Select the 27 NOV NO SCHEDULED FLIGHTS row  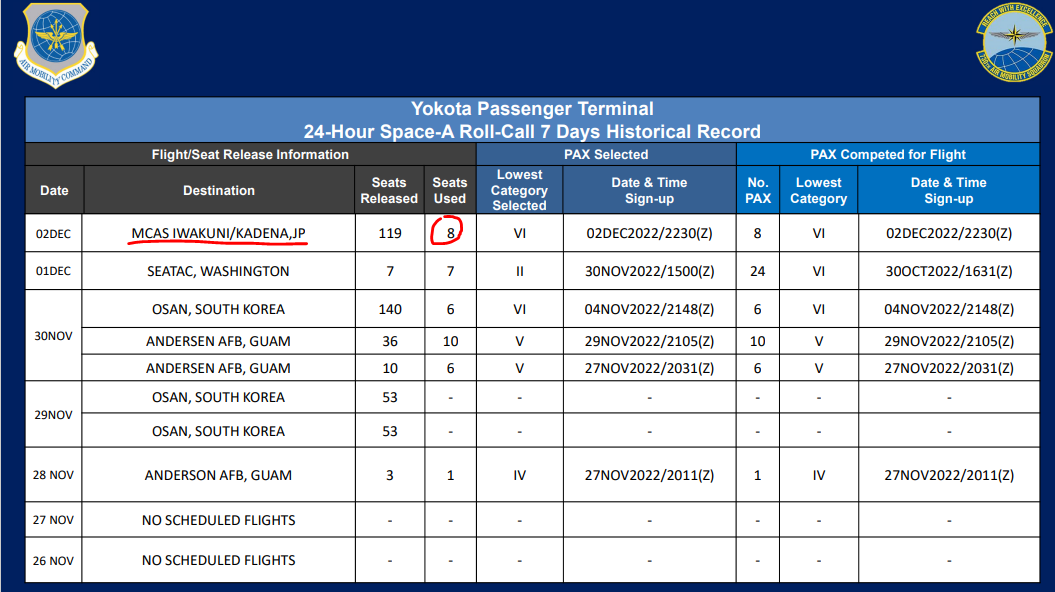pos(532,520)
